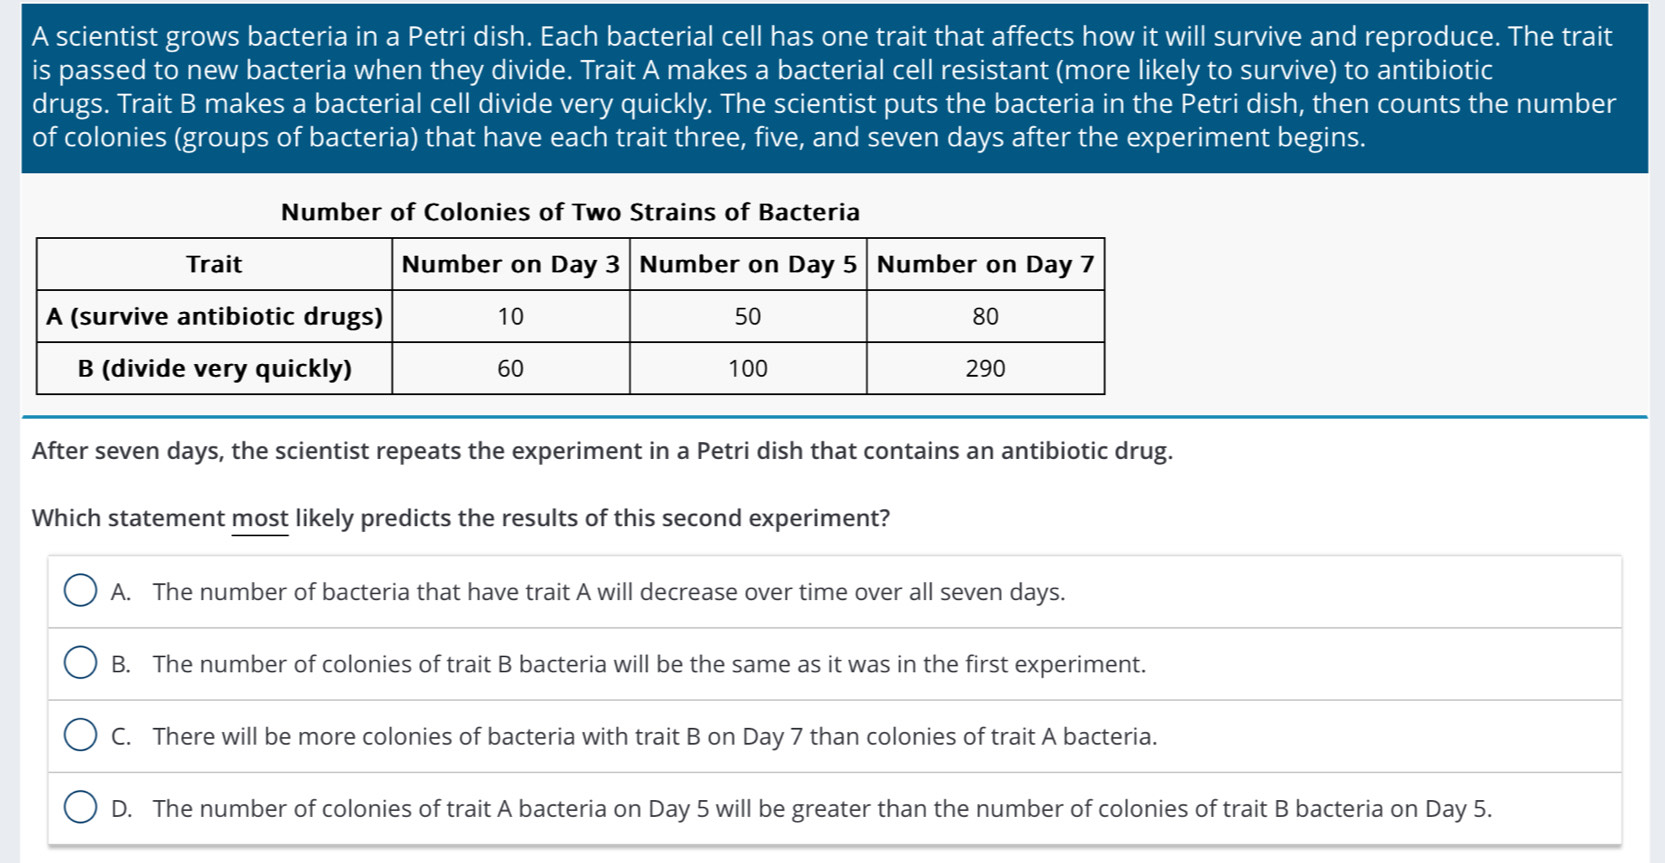Click the table cell showing 290
Viewport: 1665px width, 863px height.
point(986,368)
